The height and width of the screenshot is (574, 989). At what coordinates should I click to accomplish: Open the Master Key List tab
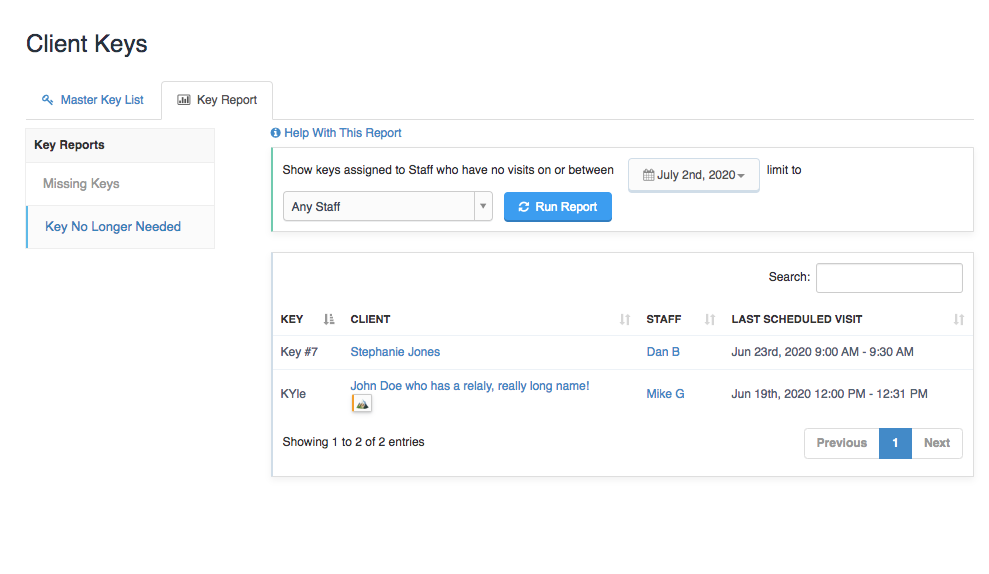[93, 100]
